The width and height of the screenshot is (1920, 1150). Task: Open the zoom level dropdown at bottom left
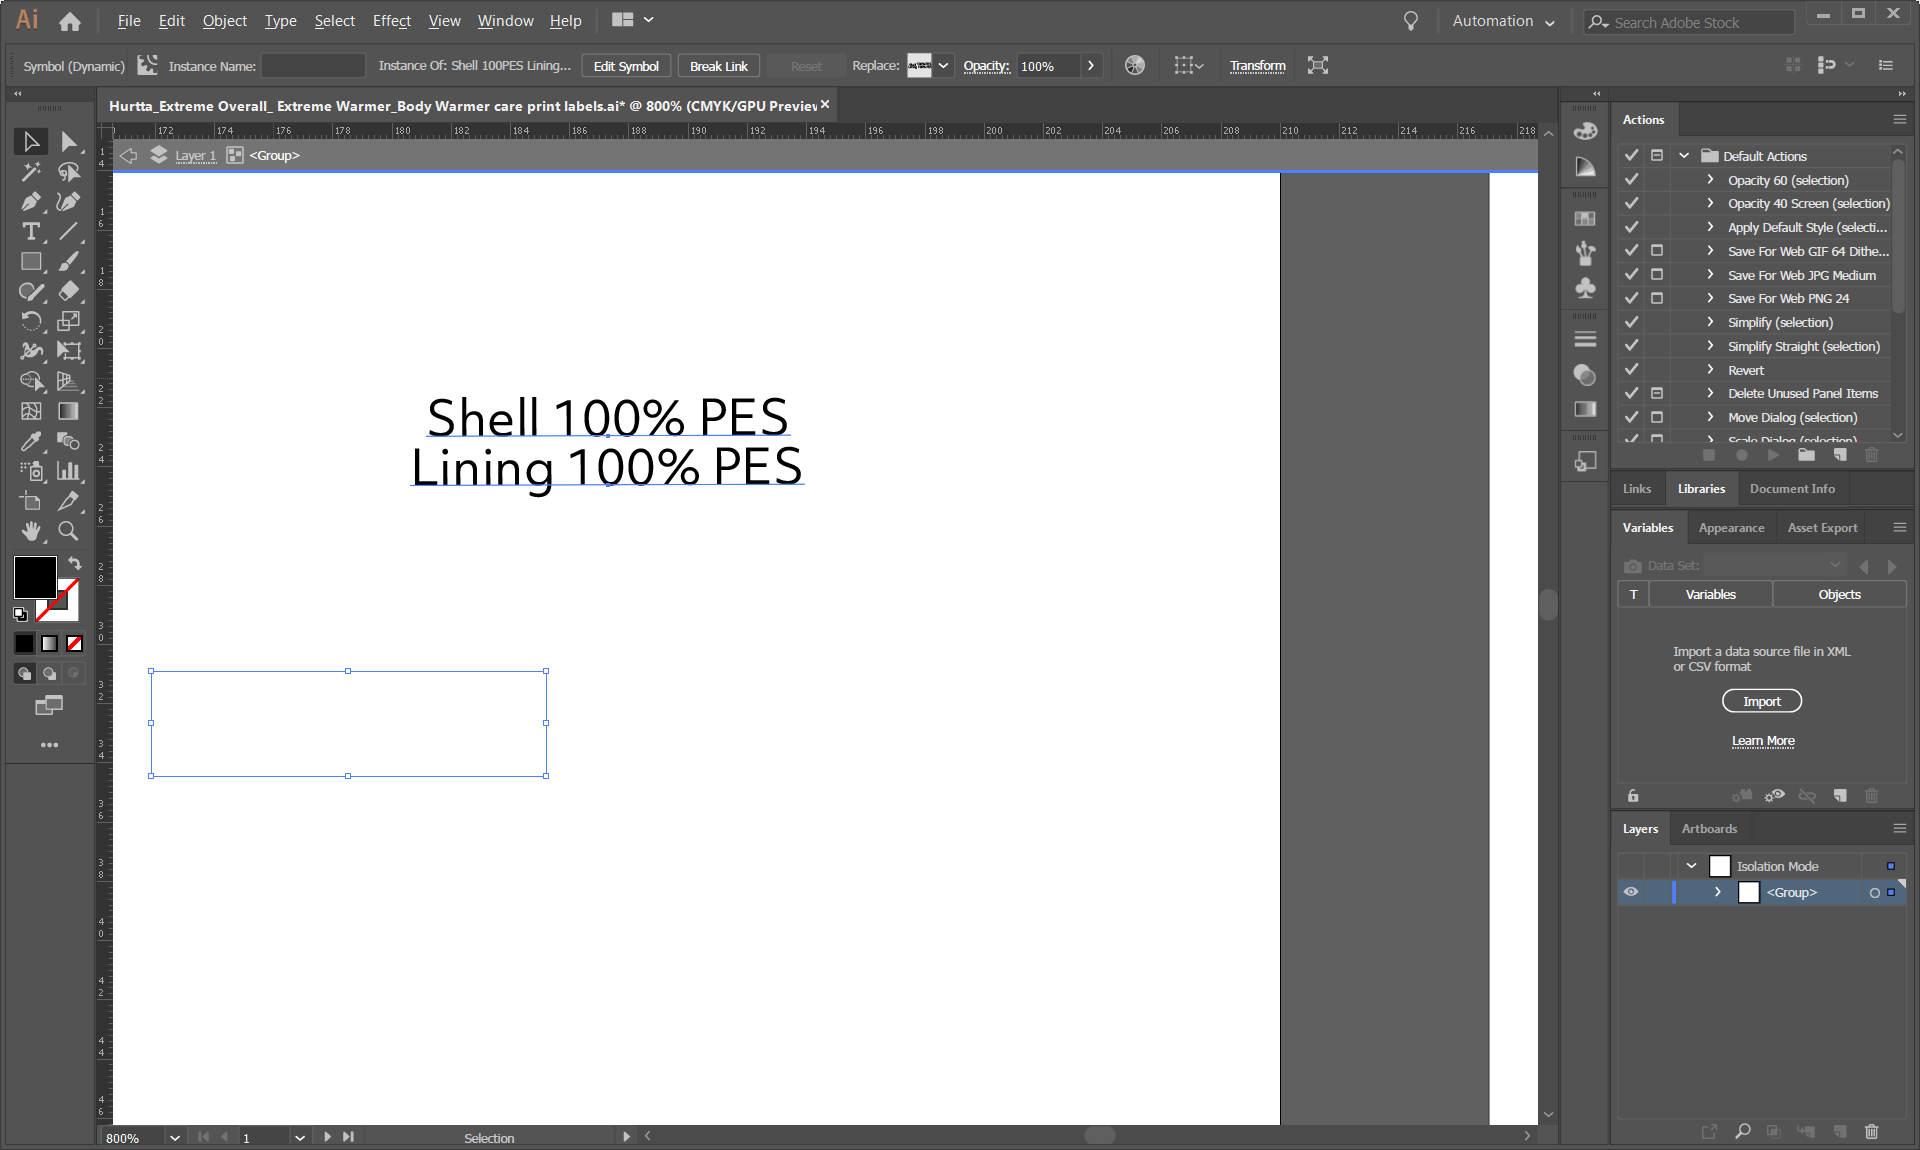(174, 1137)
